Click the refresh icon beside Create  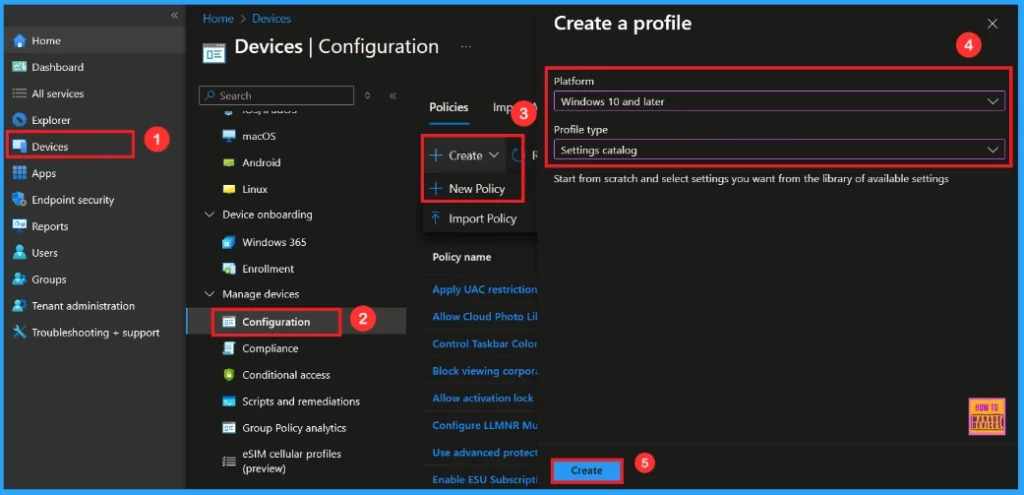[517, 155]
